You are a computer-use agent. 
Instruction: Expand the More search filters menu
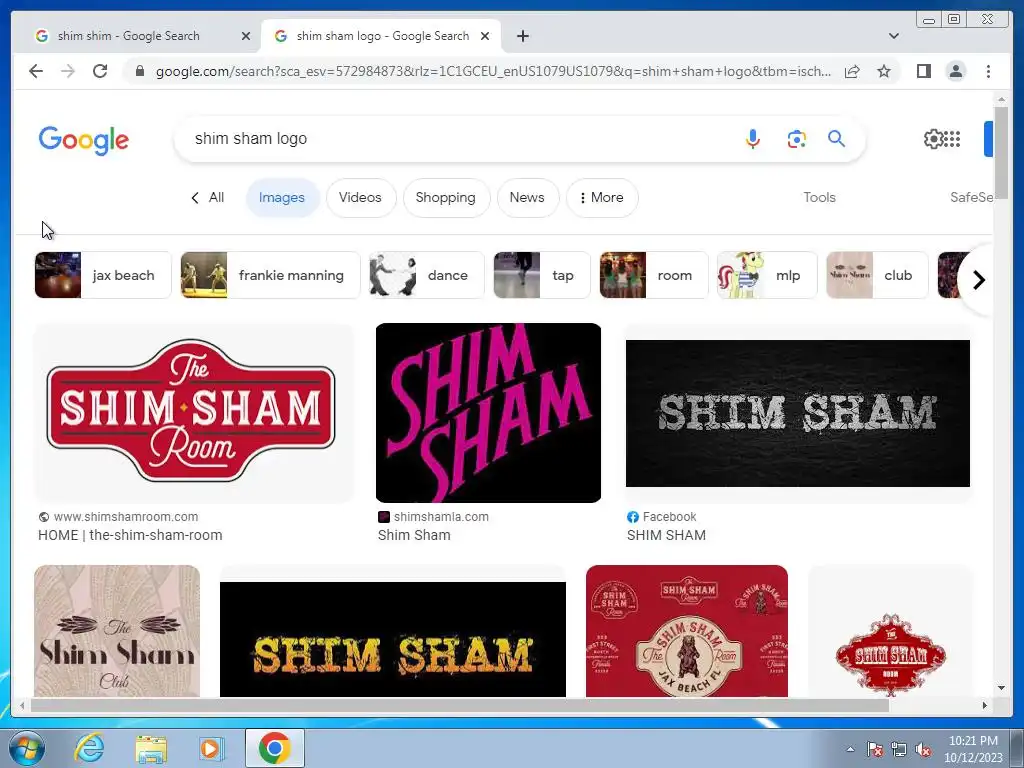tap(601, 197)
